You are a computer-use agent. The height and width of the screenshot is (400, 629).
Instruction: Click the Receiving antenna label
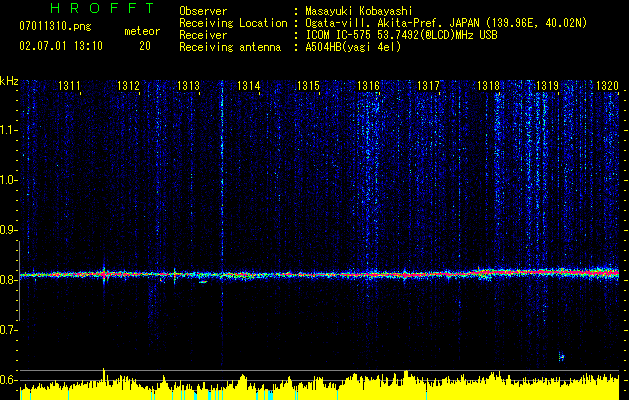230,47
